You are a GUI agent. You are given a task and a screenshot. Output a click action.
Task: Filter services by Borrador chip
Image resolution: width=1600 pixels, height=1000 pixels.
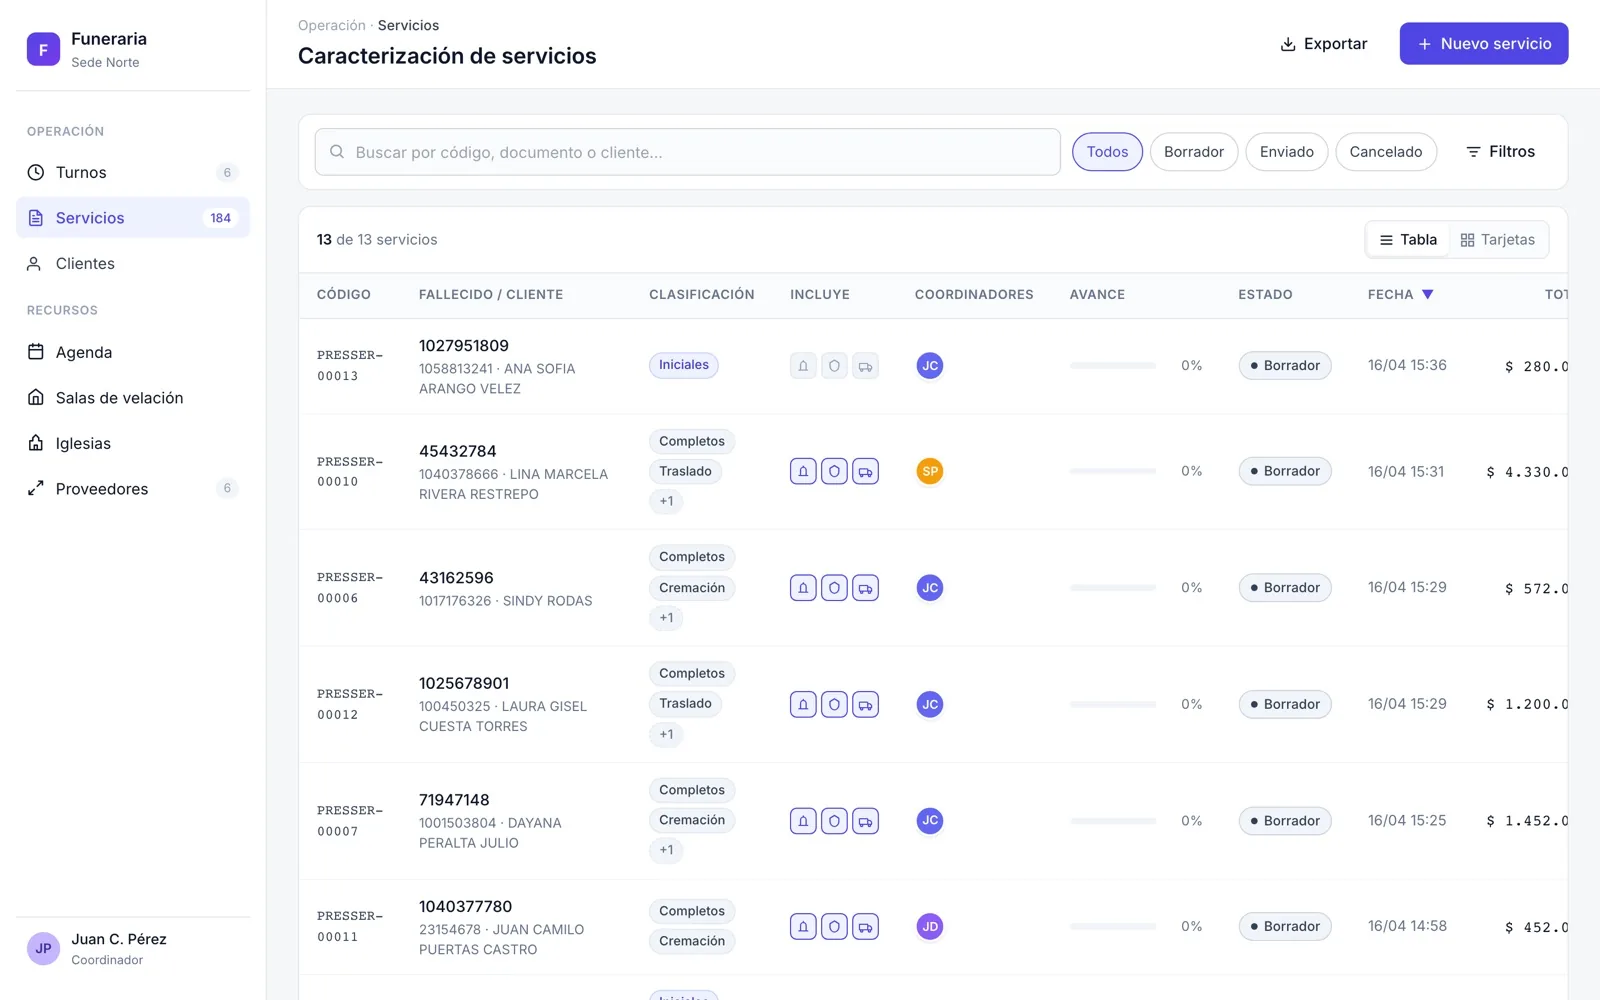1194,152
